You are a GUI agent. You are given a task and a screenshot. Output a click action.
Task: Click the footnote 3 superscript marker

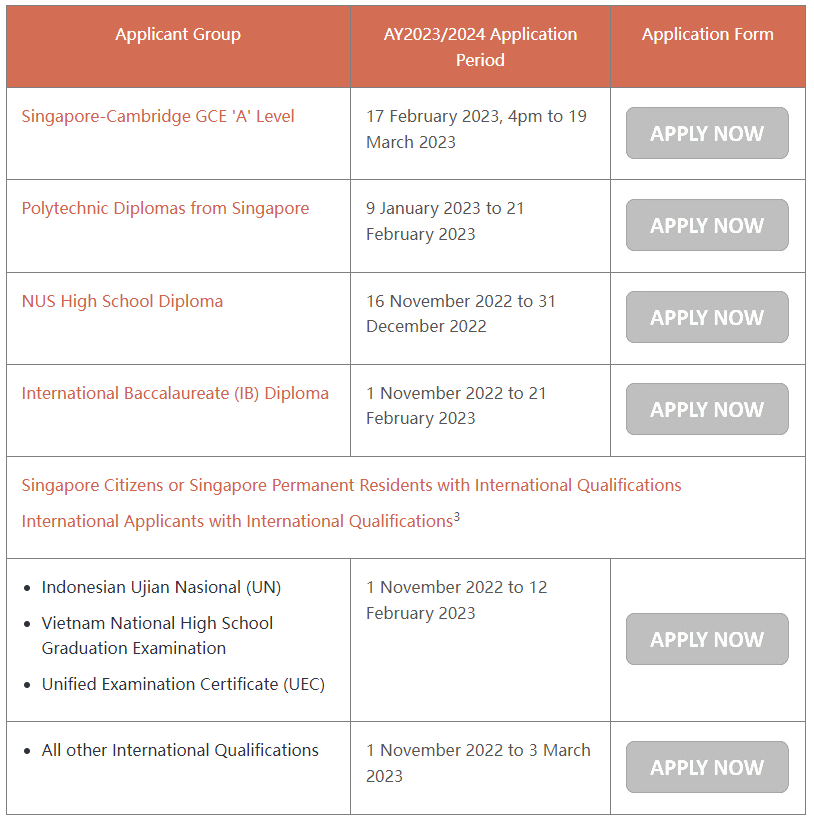pyautogui.click(x=457, y=516)
